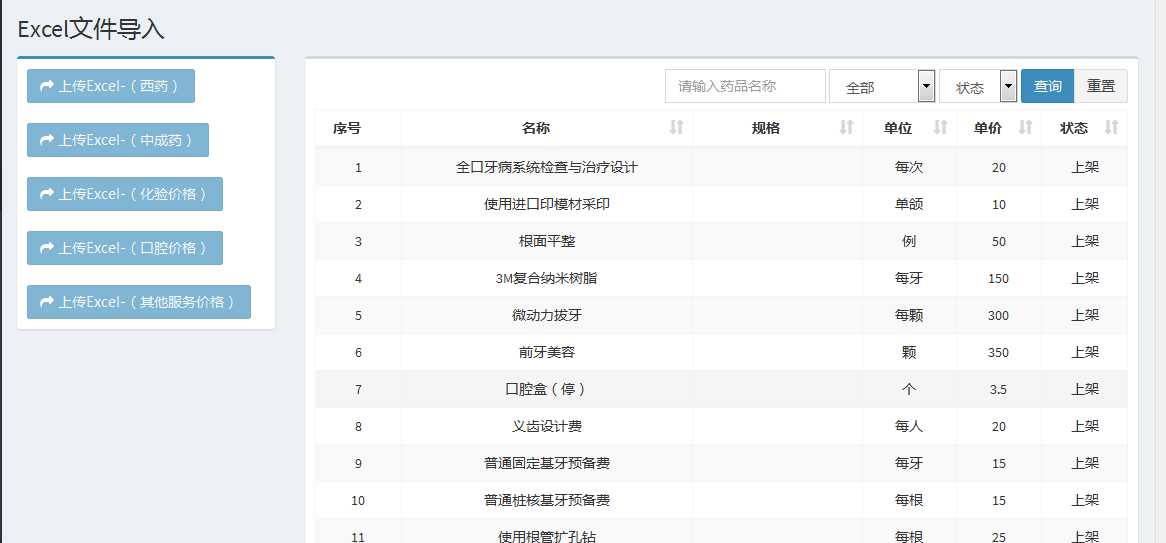This screenshot has width=1166, height=543.
Task: Click 上架 status in row 5
Action: [x=1085, y=315]
